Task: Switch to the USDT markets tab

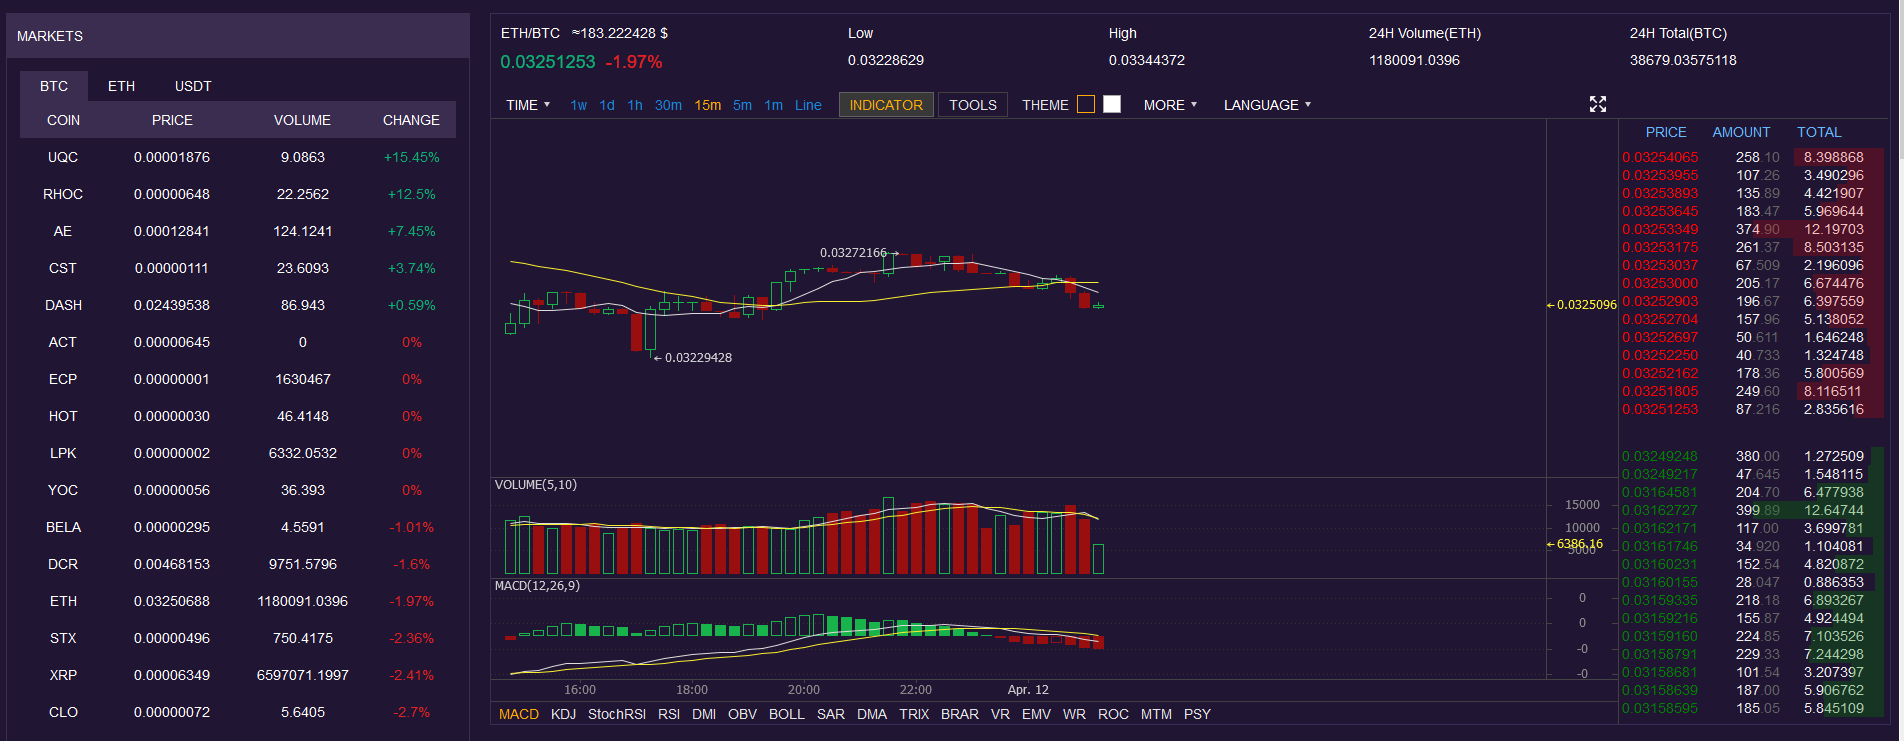Action: (x=193, y=86)
